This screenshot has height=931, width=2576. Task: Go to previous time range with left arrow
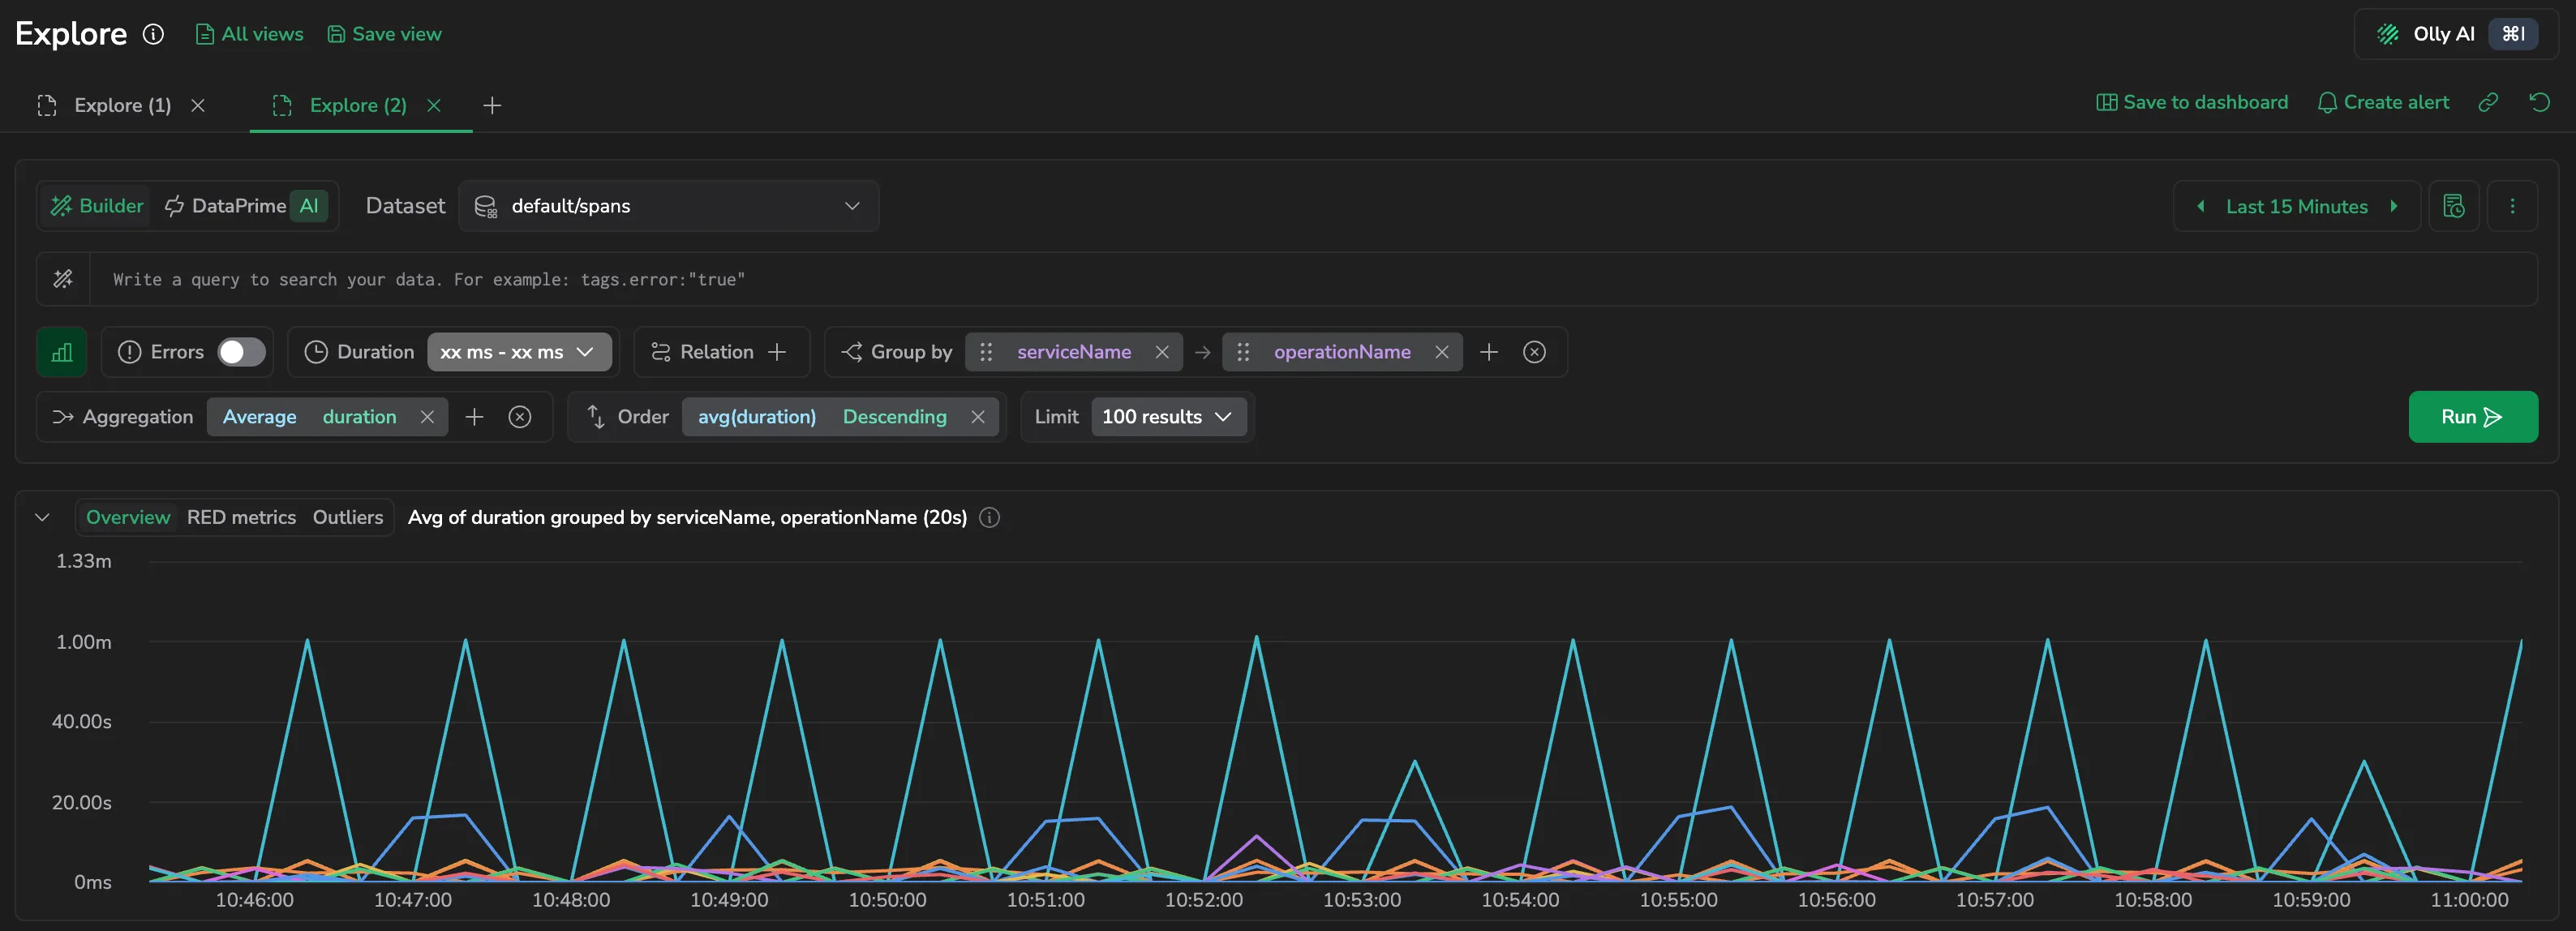(x=2201, y=206)
